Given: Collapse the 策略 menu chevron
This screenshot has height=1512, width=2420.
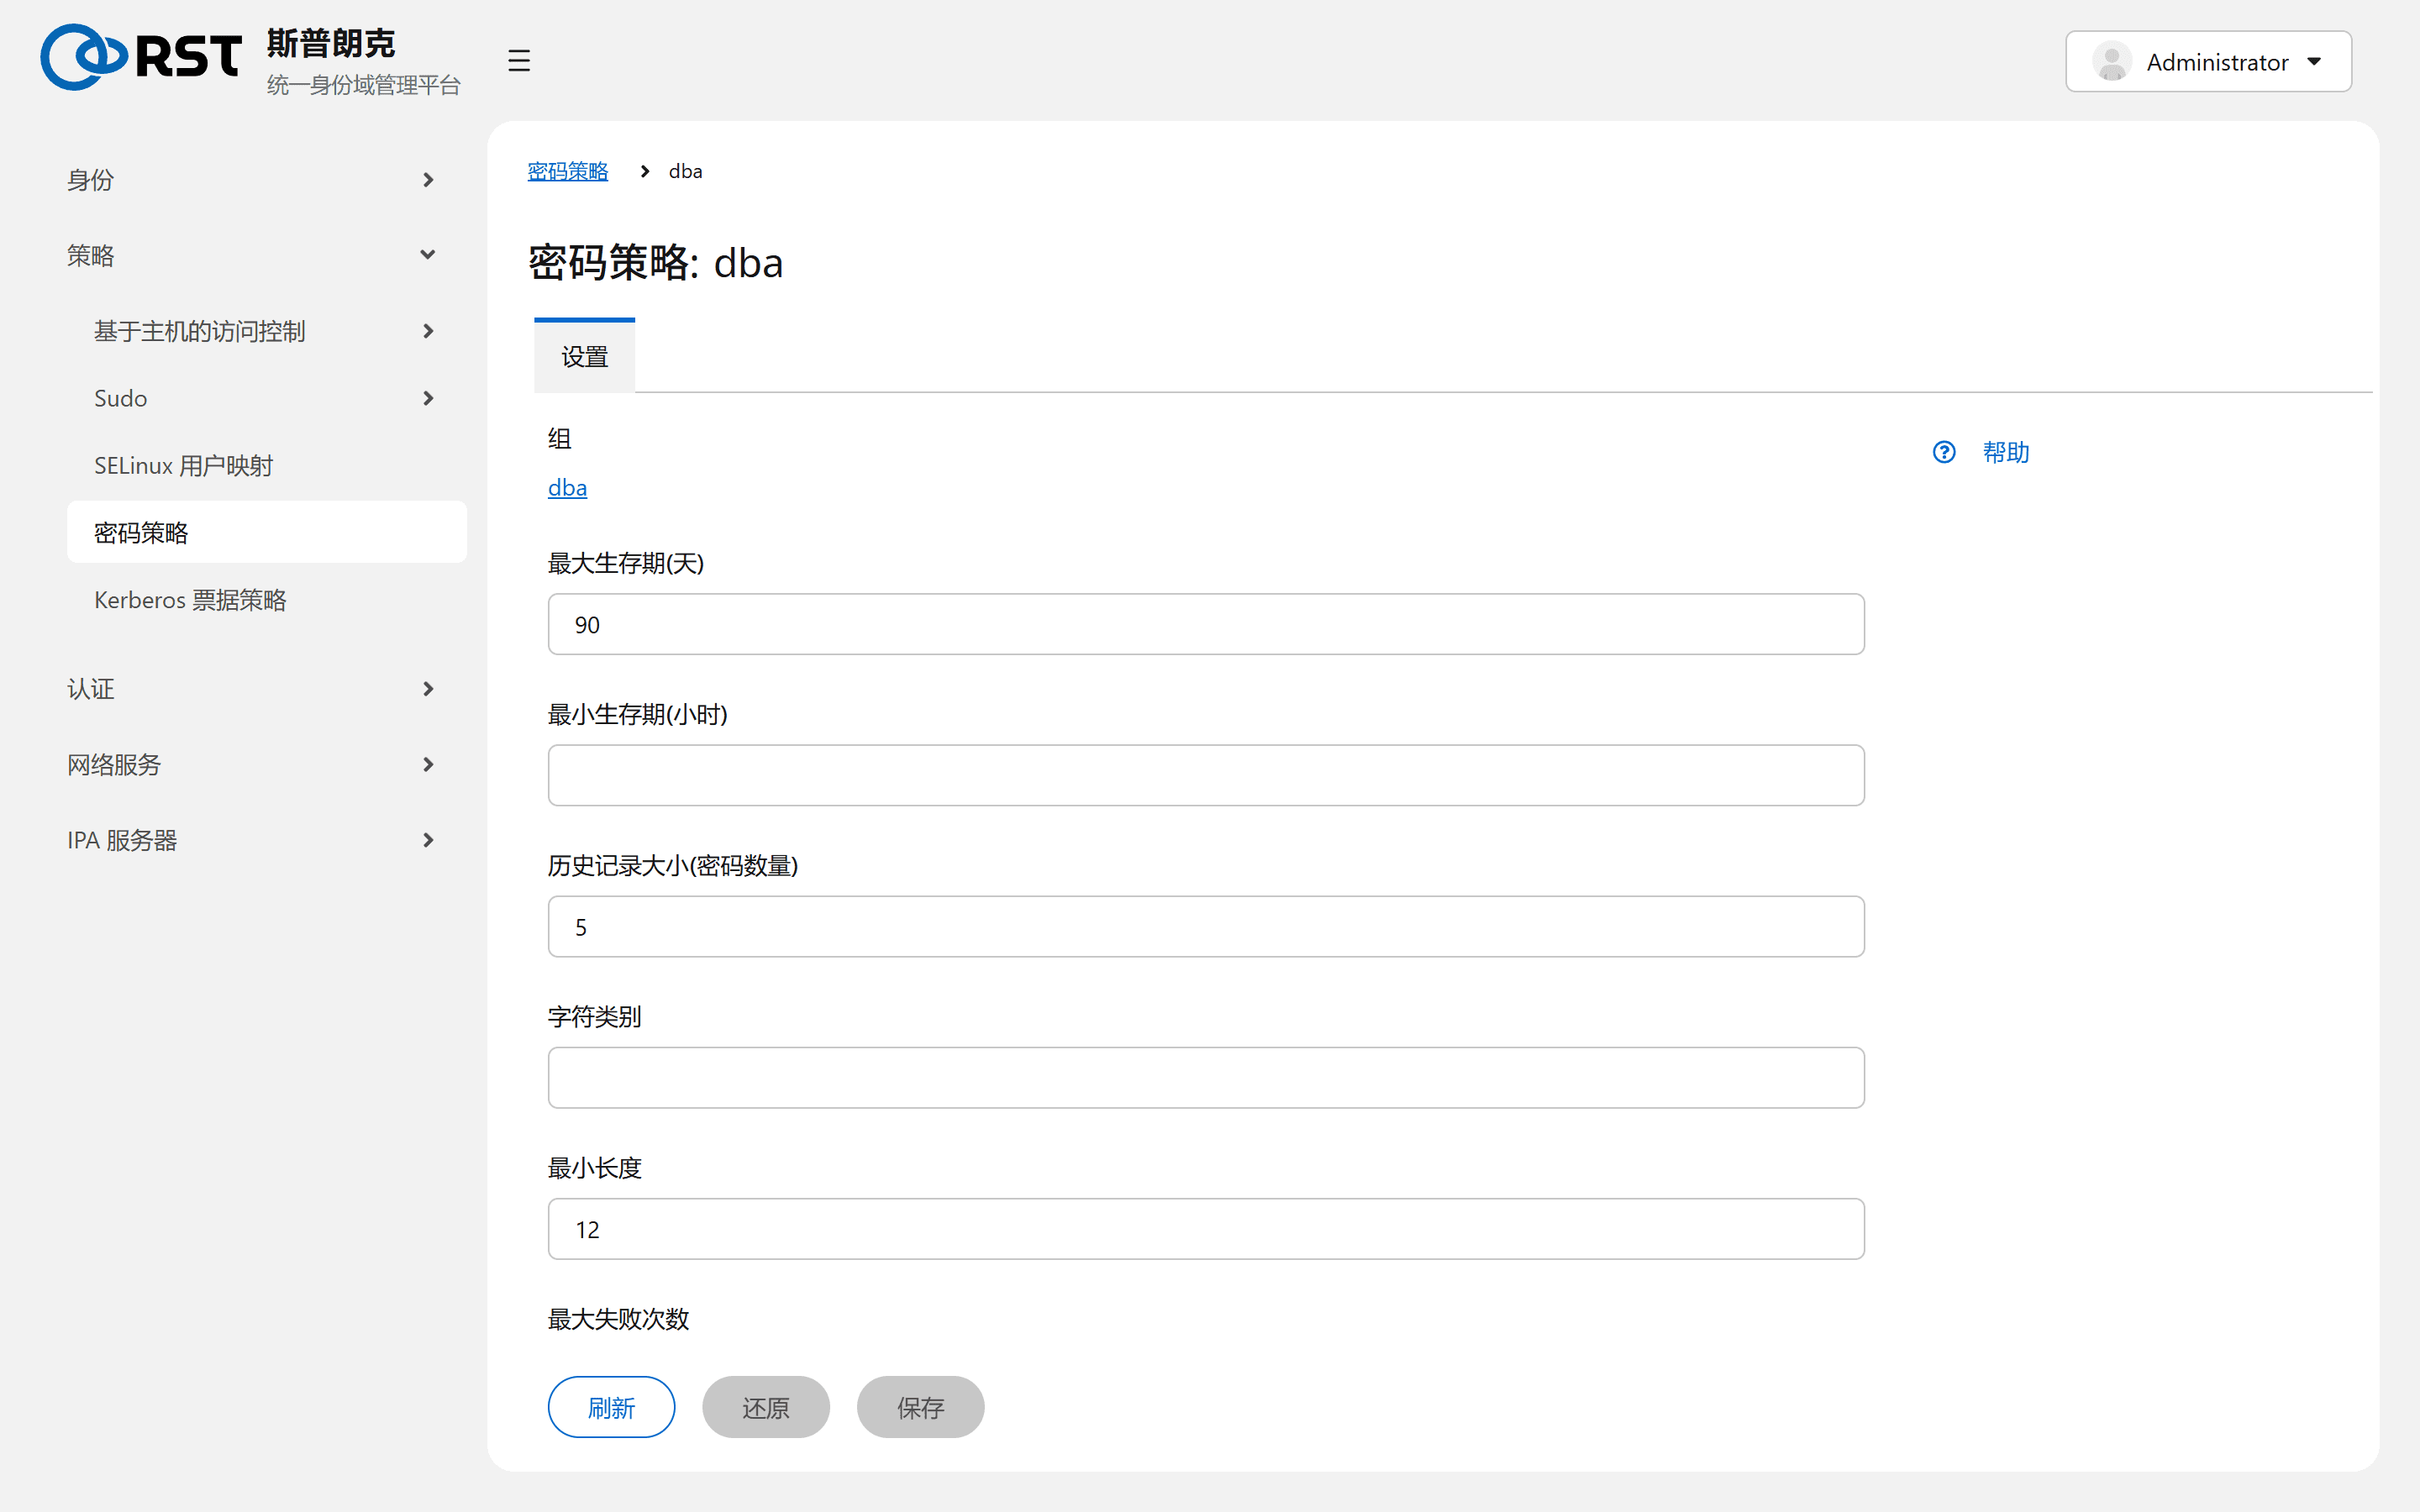Looking at the screenshot, I should (428, 255).
